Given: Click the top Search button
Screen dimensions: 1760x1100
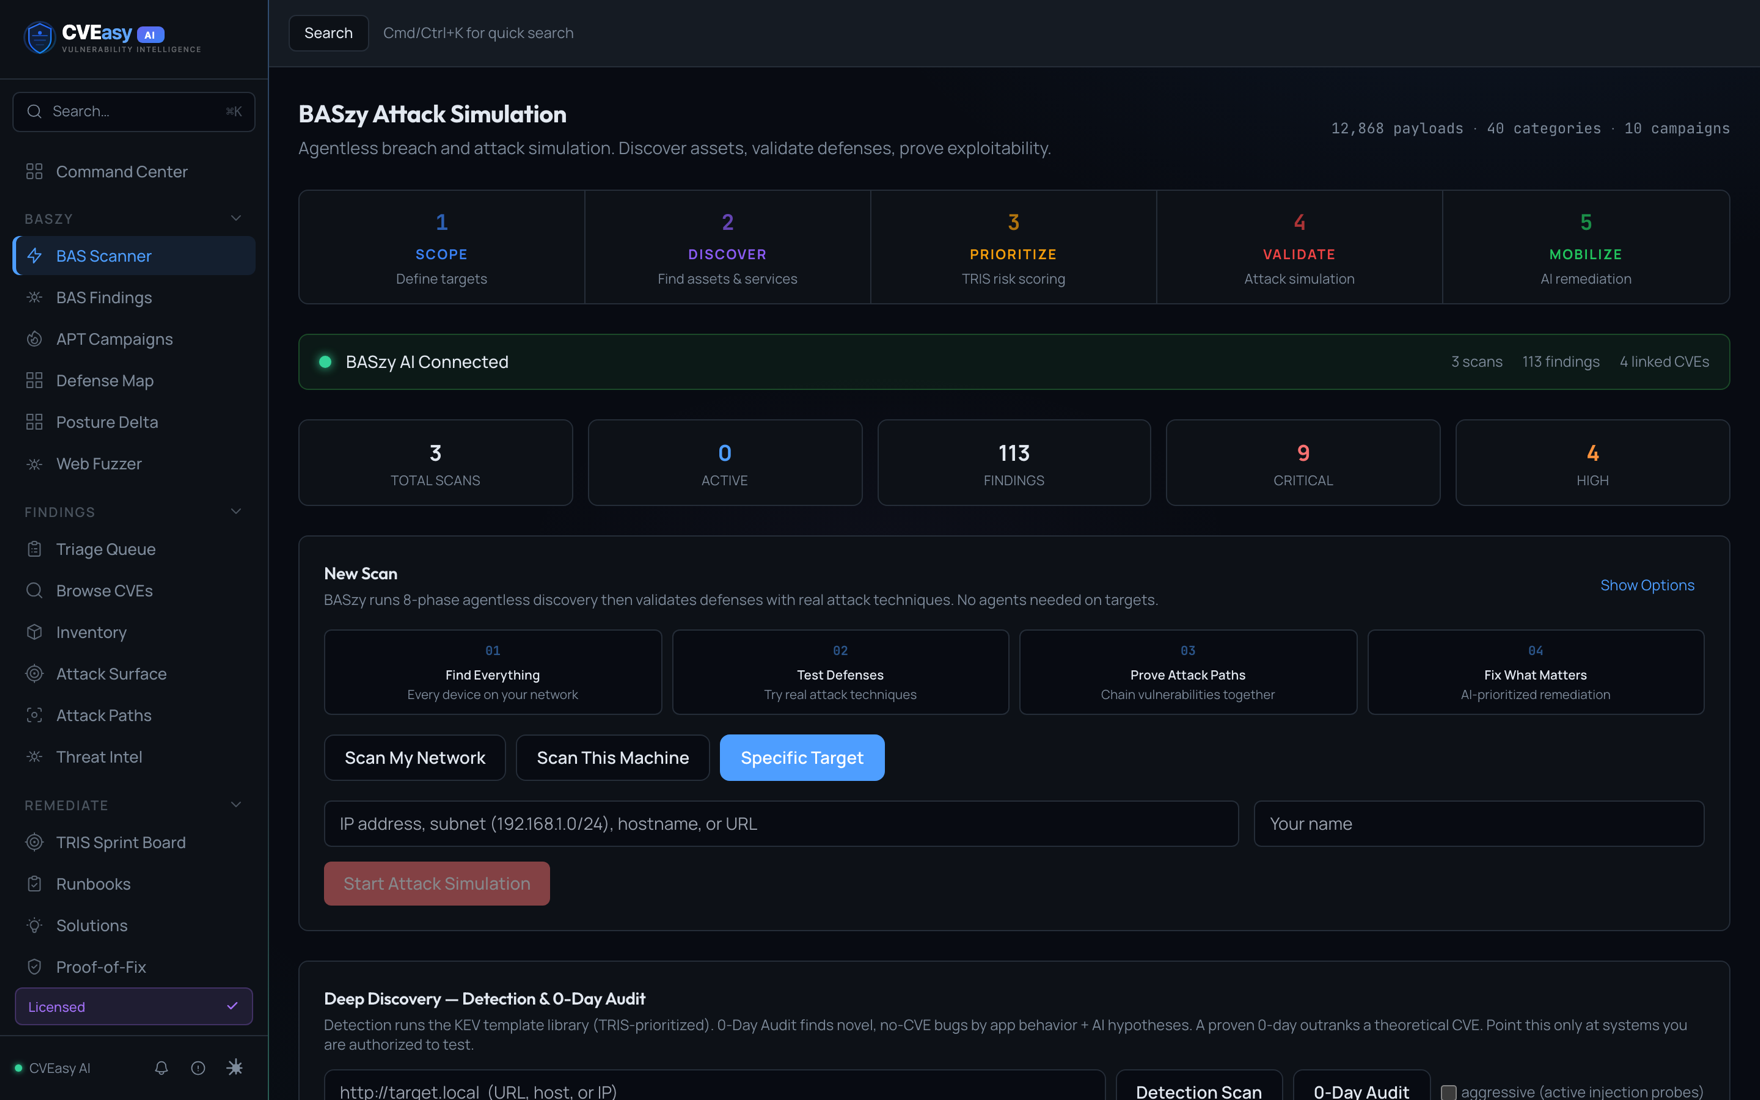Looking at the screenshot, I should point(328,33).
